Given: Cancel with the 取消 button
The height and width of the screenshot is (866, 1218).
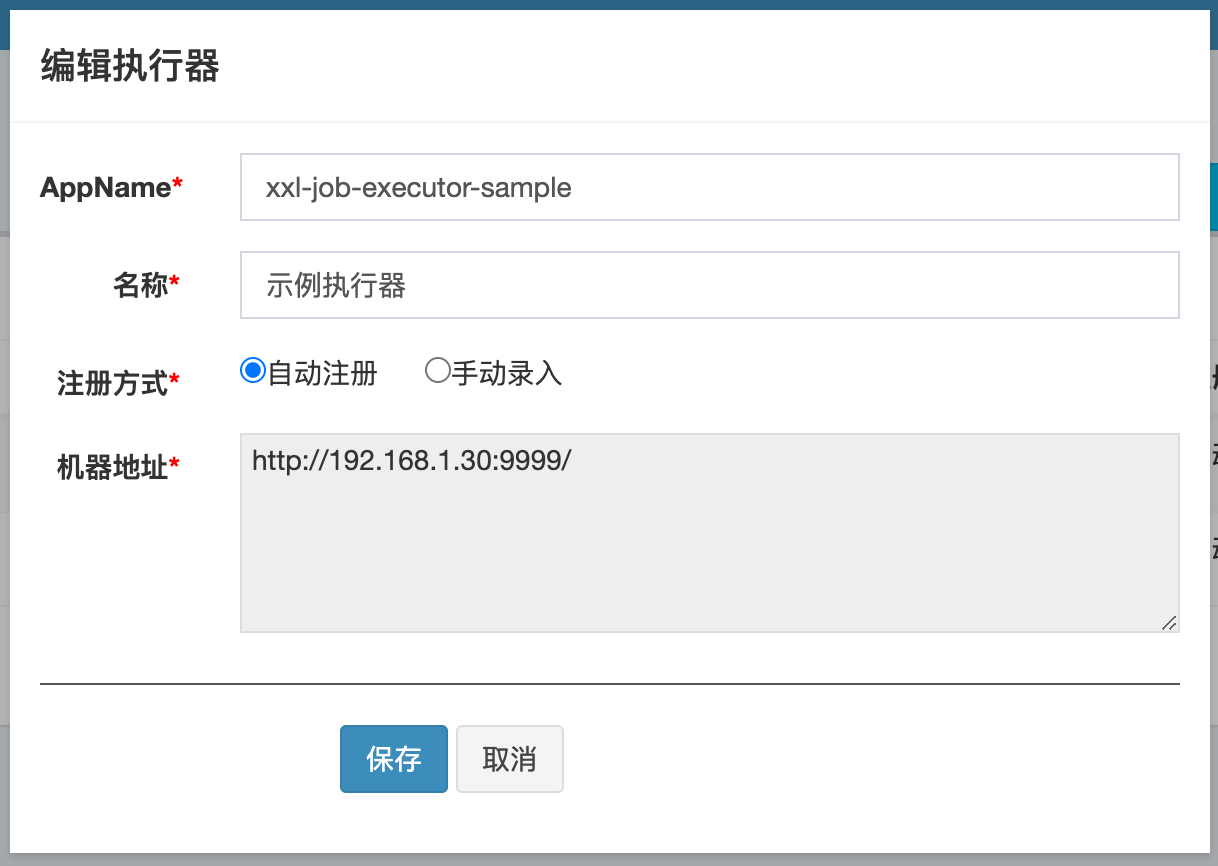Looking at the screenshot, I should tap(509, 759).
